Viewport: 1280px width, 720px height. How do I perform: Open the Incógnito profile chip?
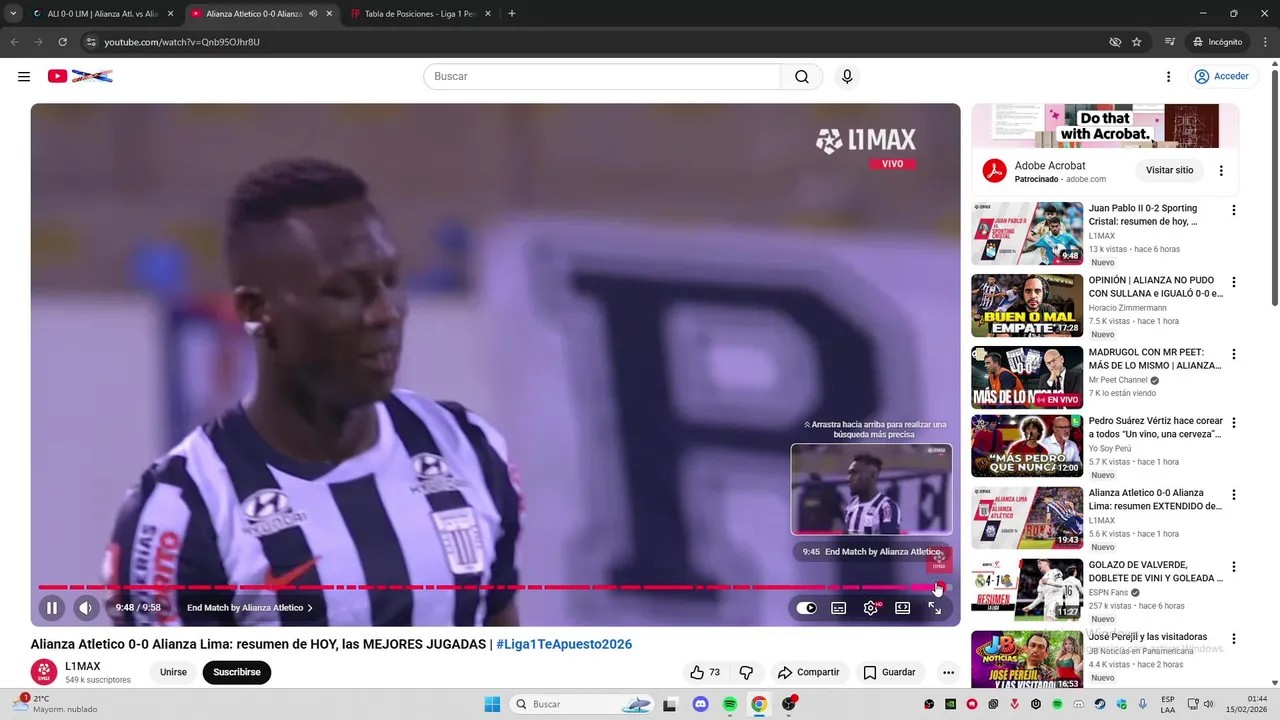point(1217,42)
